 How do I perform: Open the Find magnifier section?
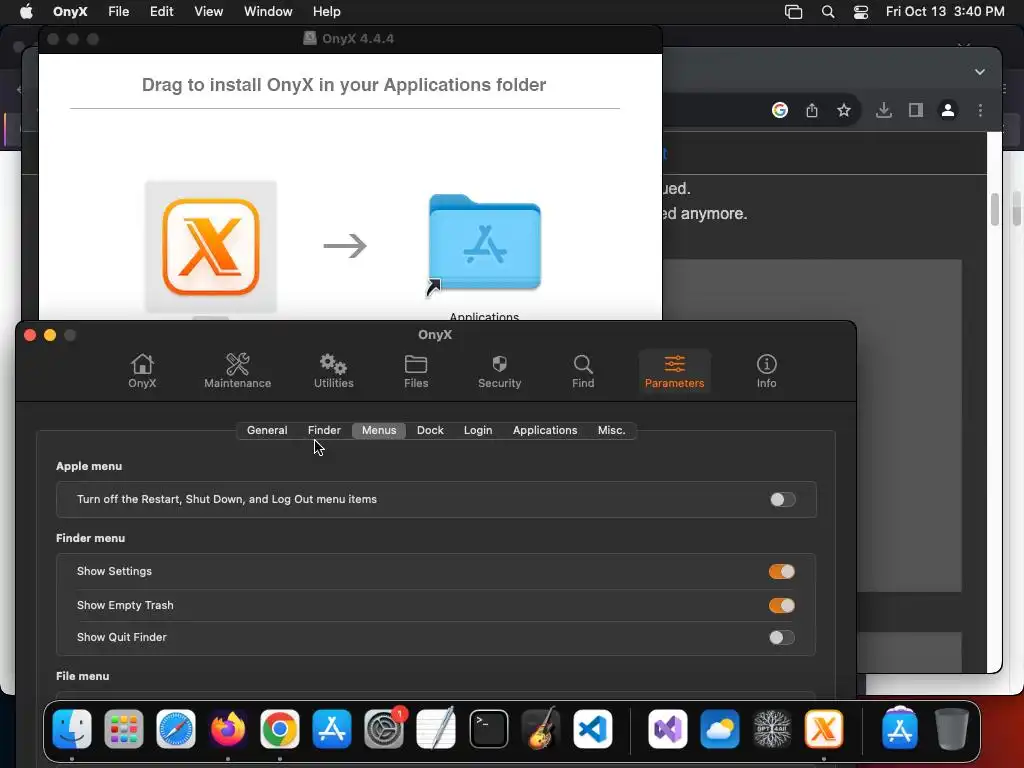click(x=583, y=371)
